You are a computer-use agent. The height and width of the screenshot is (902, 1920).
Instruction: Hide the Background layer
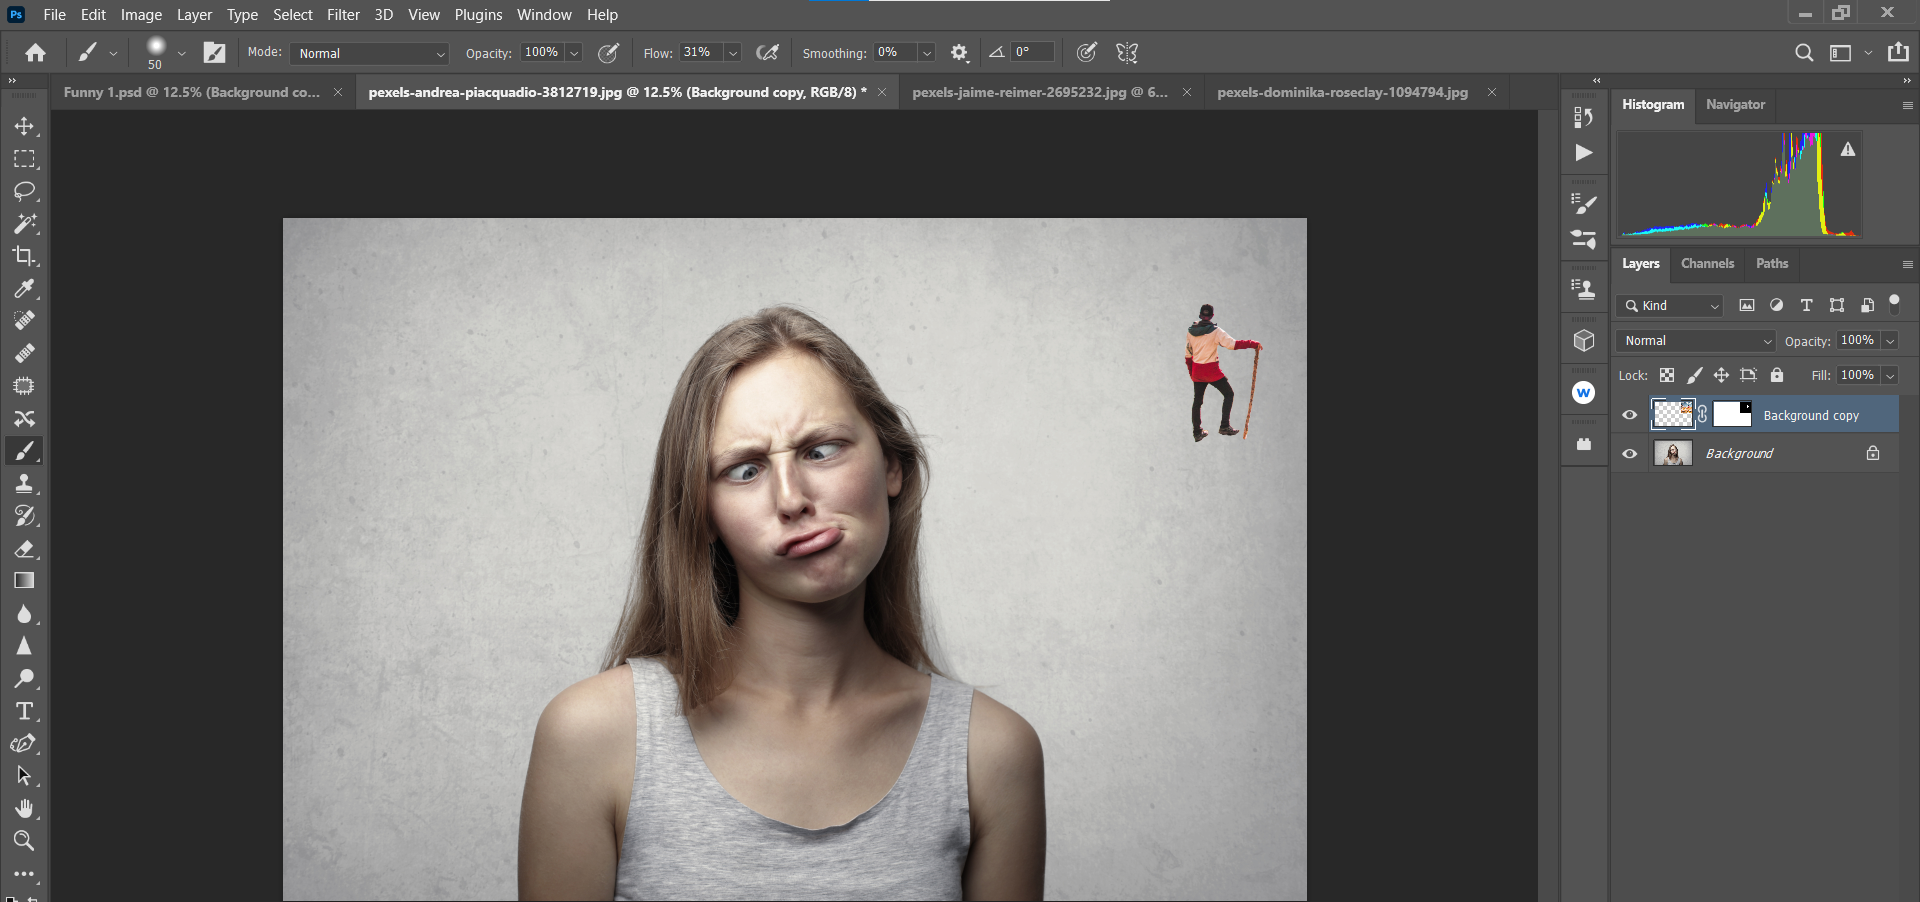[x=1630, y=454]
